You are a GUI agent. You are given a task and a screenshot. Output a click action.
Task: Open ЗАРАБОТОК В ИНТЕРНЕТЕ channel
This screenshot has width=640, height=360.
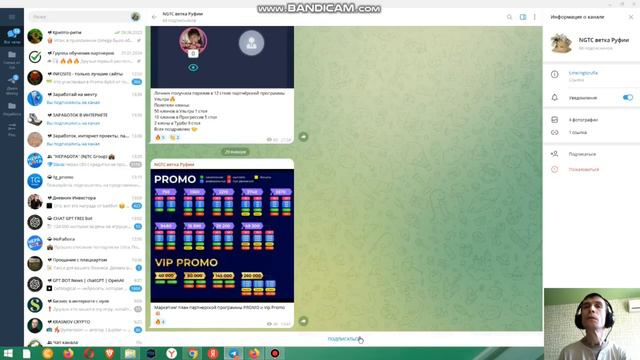pyautogui.click(x=84, y=119)
